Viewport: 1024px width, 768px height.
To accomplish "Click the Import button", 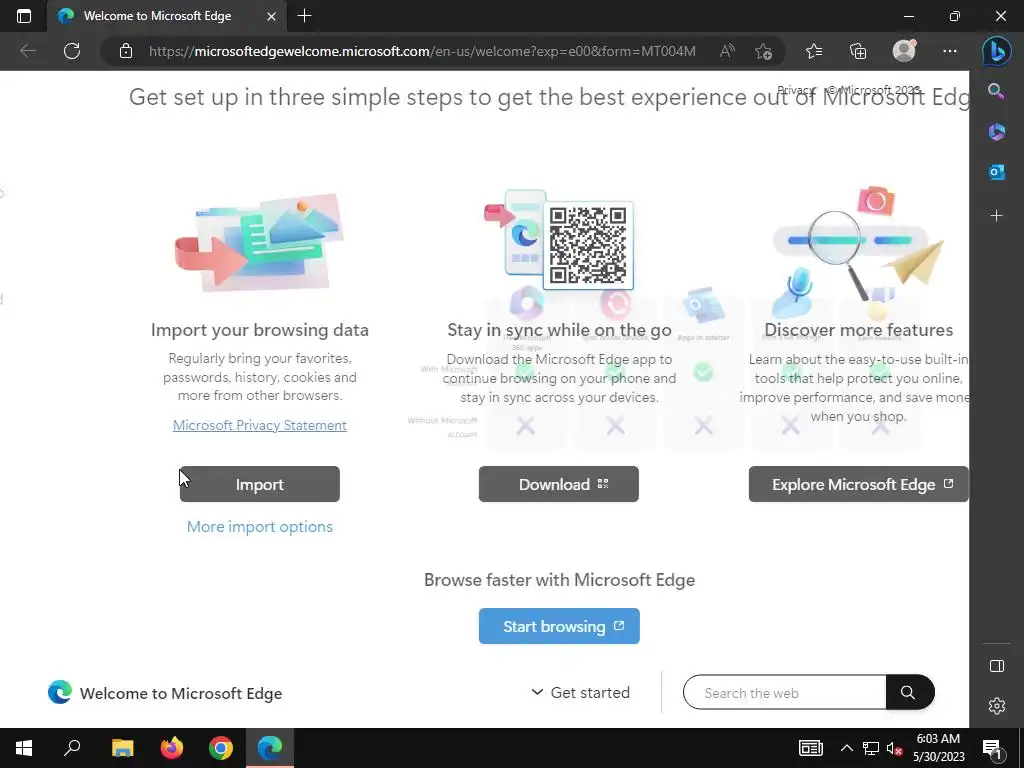I will (260, 484).
